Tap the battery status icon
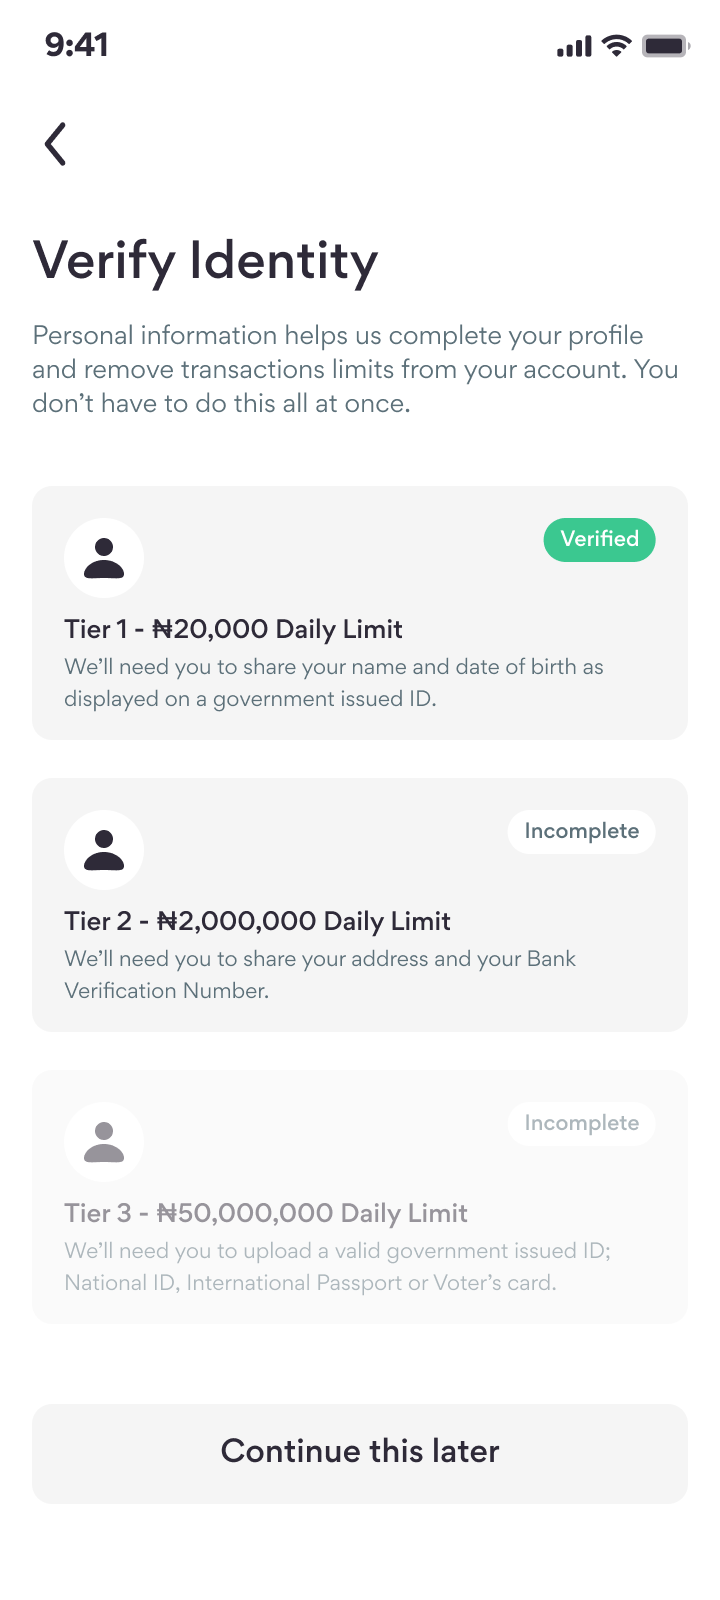The height and width of the screenshot is (1600, 720). [x=665, y=45]
